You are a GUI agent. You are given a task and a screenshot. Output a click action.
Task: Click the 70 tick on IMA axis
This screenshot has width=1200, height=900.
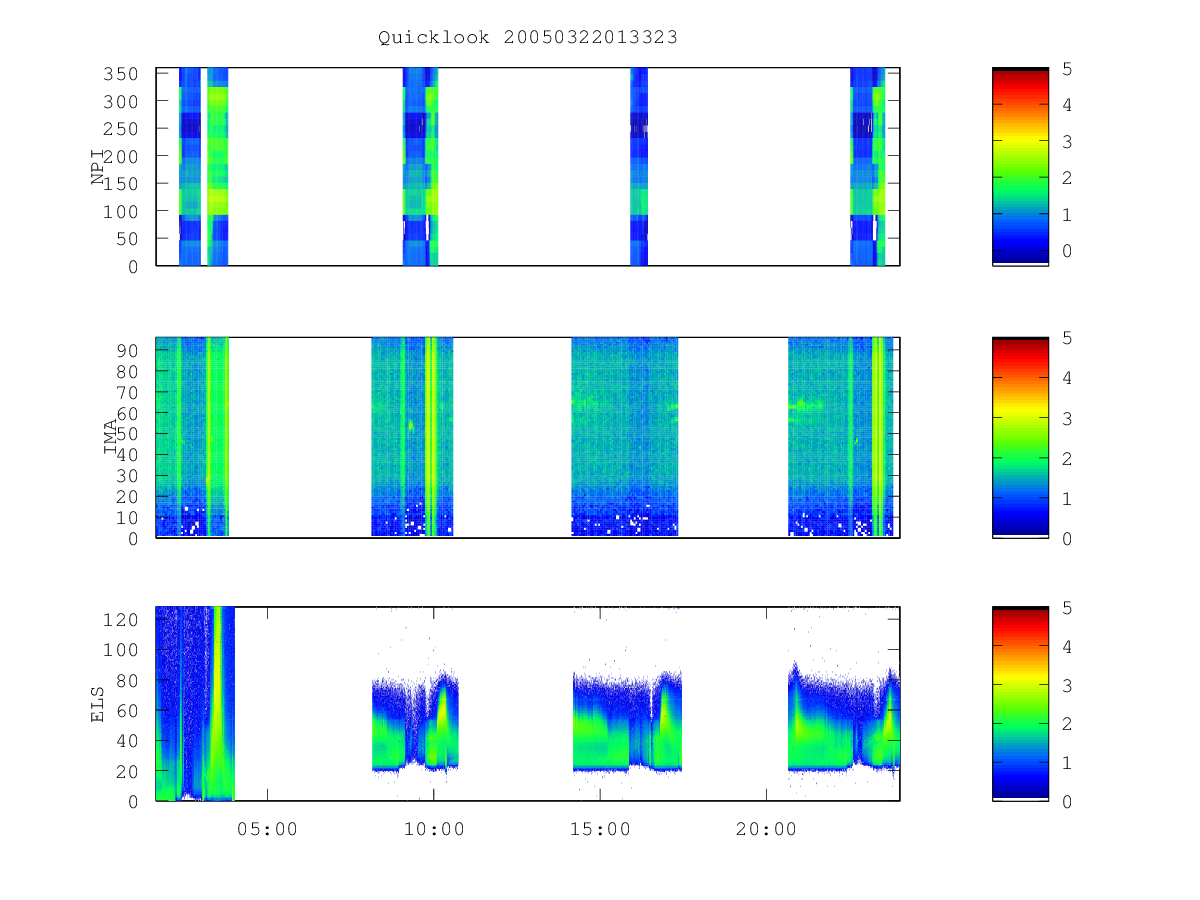pos(129,392)
